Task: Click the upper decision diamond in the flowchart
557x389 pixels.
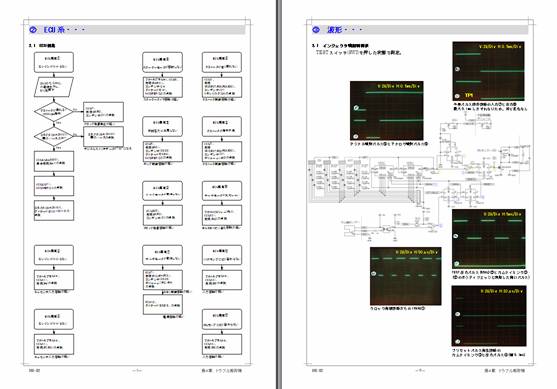Action: (x=54, y=112)
